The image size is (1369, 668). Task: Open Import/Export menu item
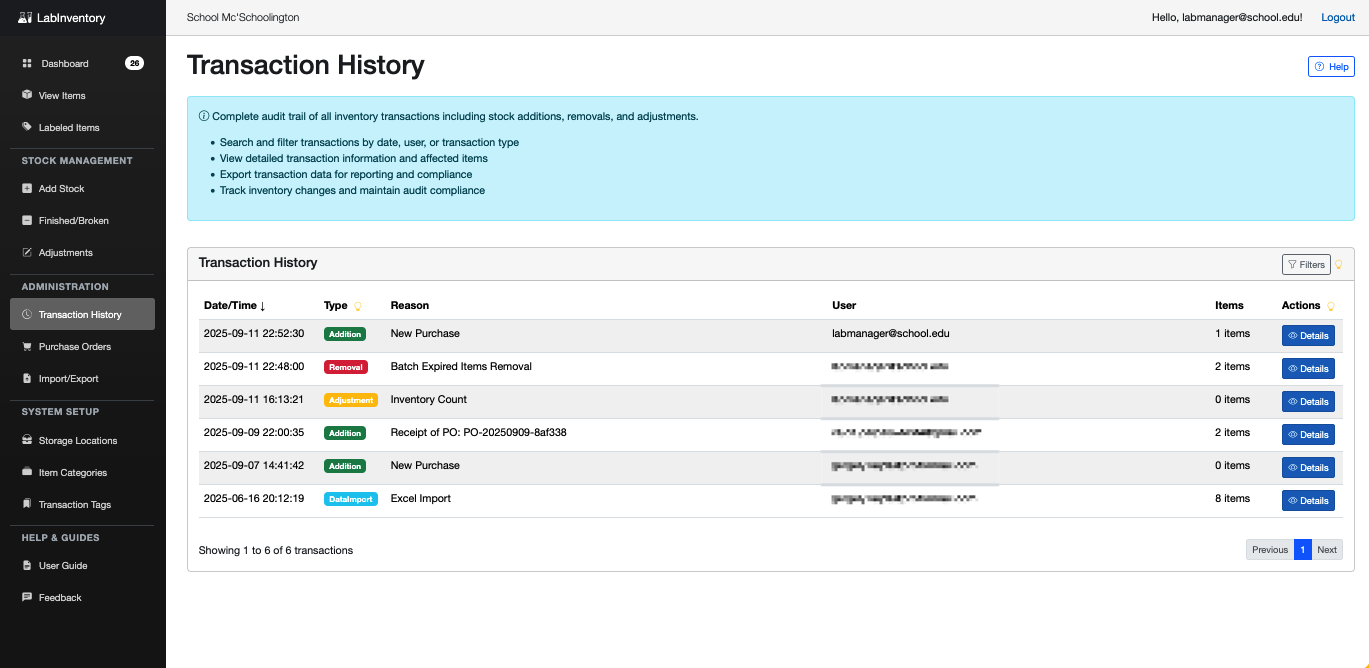point(68,379)
